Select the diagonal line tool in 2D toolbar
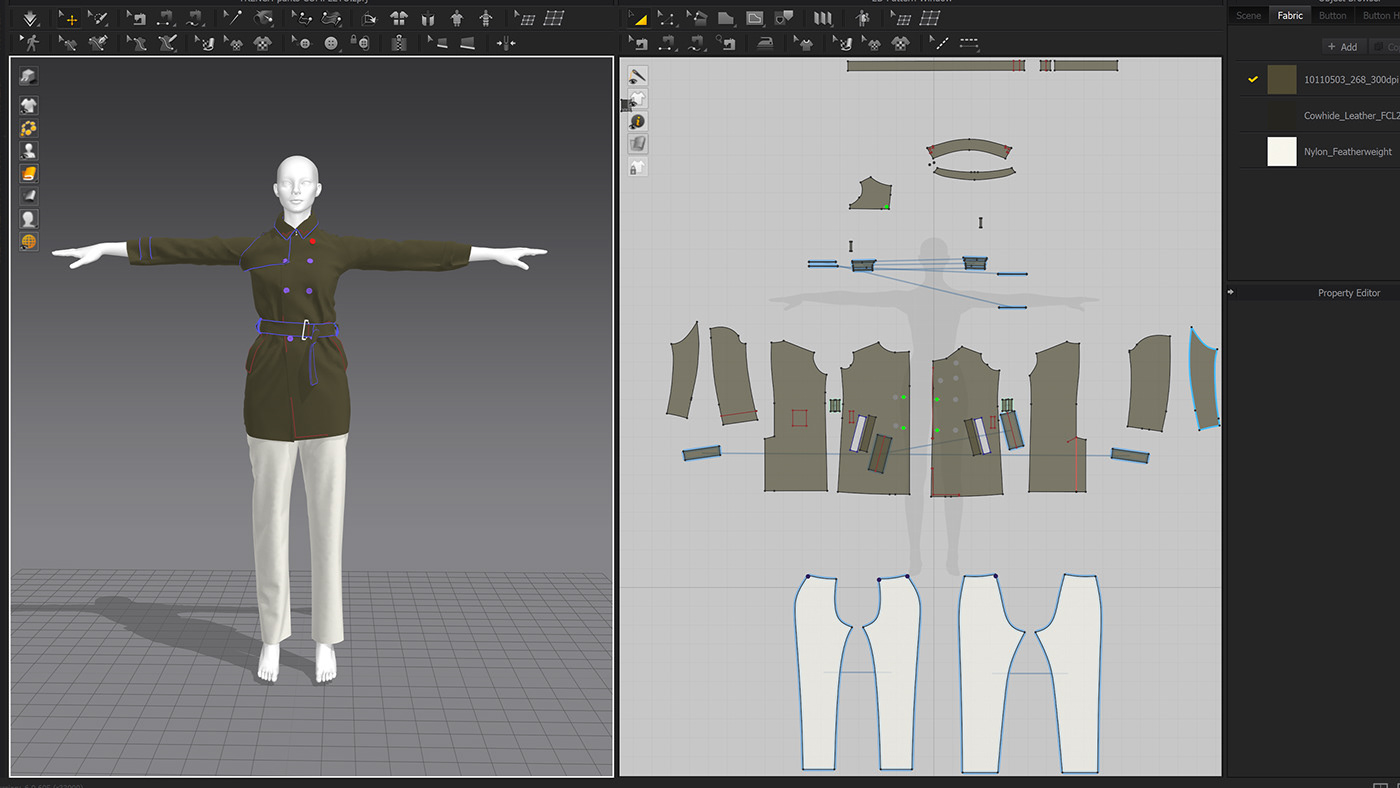The width and height of the screenshot is (1400, 788). [x=940, y=43]
